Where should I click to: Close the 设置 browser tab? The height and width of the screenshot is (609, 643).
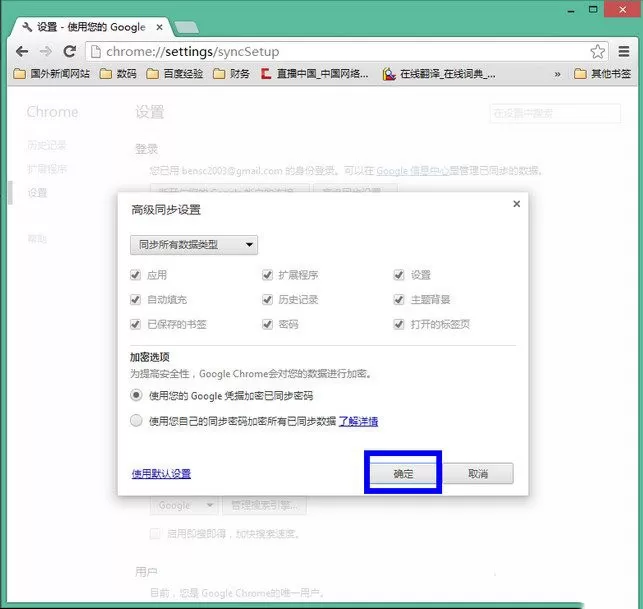point(160,27)
